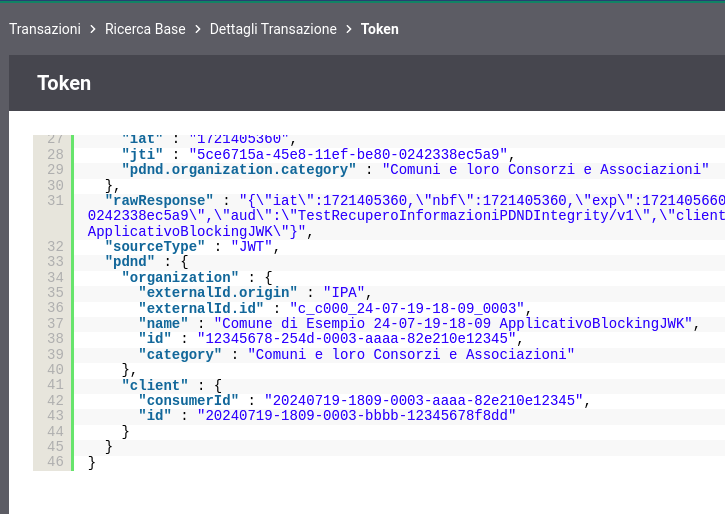Image resolution: width=725 pixels, height=514 pixels.
Task: Select organization id 12345678-254d-0003-aaaa-82e210e12345
Action: pyautogui.click(x=356, y=339)
